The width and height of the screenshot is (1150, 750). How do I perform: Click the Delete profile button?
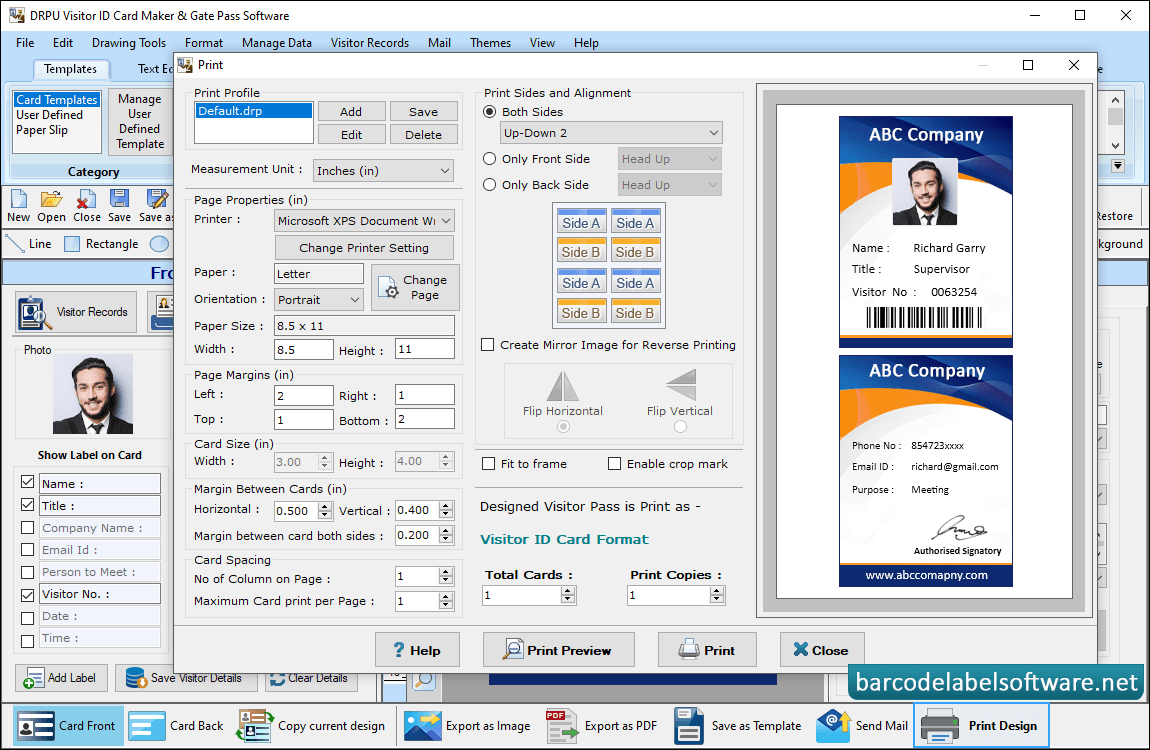pos(423,135)
